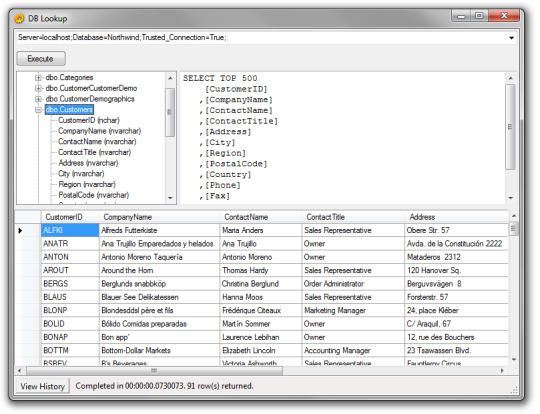Image resolution: width=540 pixels, height=414 pixels.
Task: Sort by CustomerID column header
Action: pos(70,217)
